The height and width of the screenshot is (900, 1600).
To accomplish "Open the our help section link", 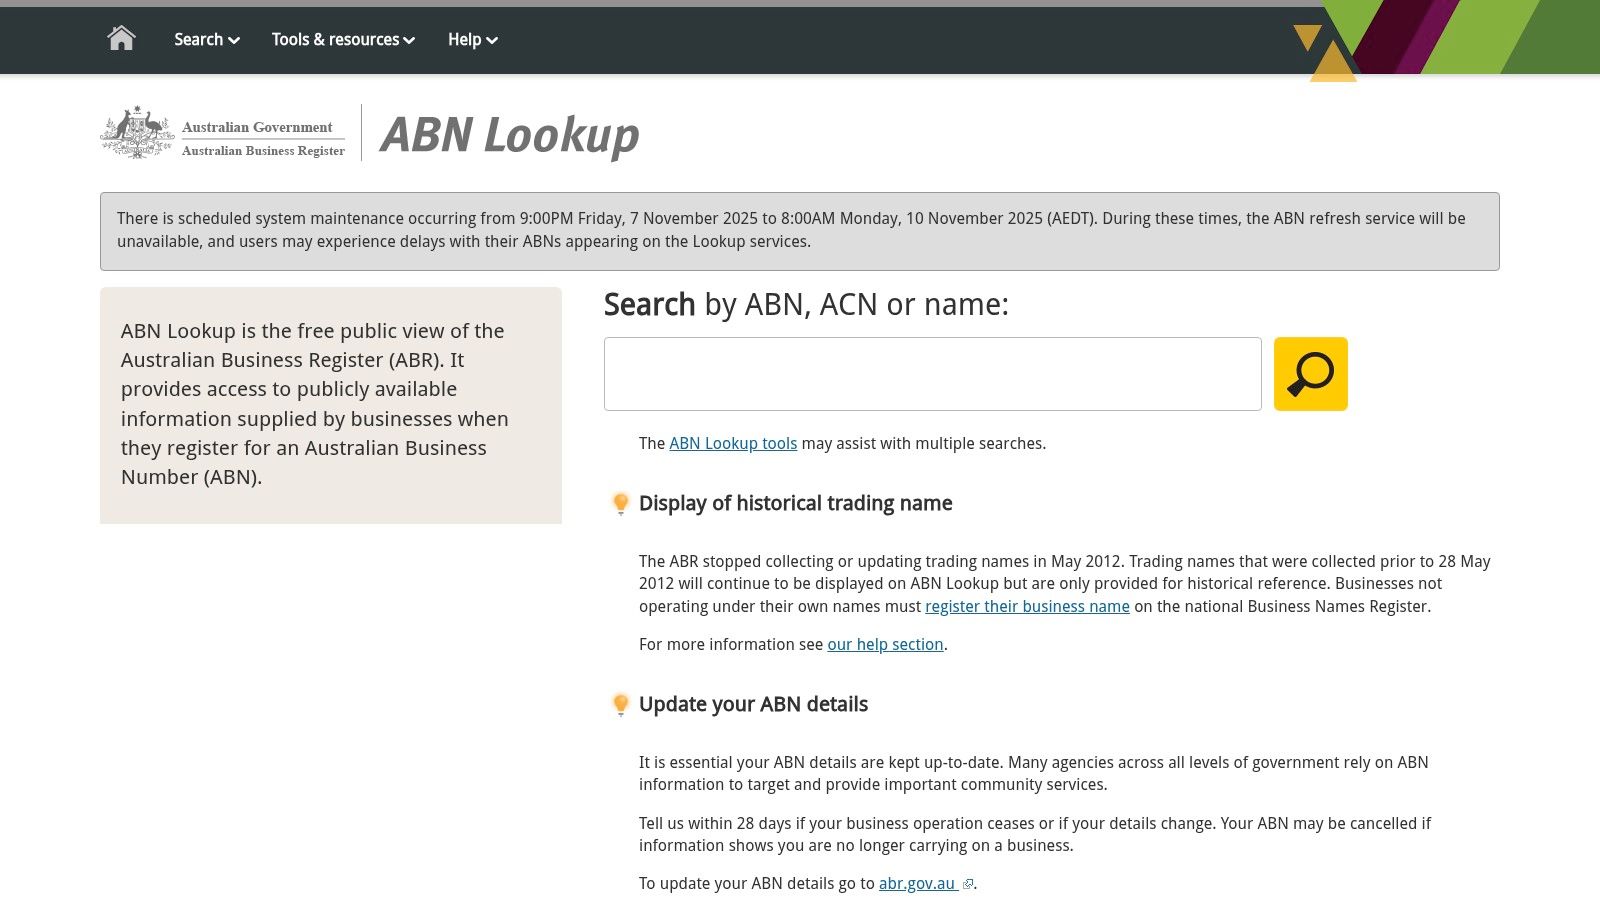I will [x=885, y=645].
